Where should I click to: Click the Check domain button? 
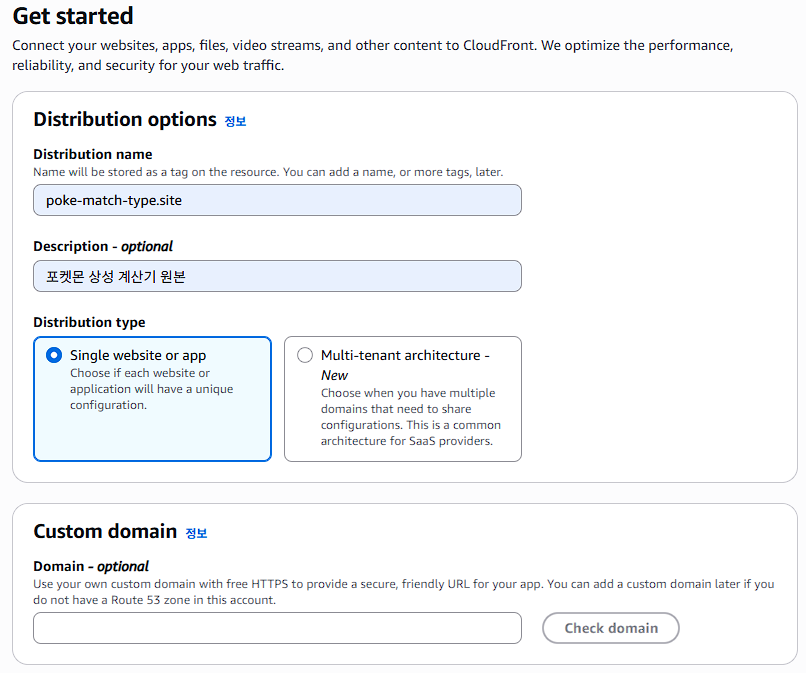coord(611,628)
